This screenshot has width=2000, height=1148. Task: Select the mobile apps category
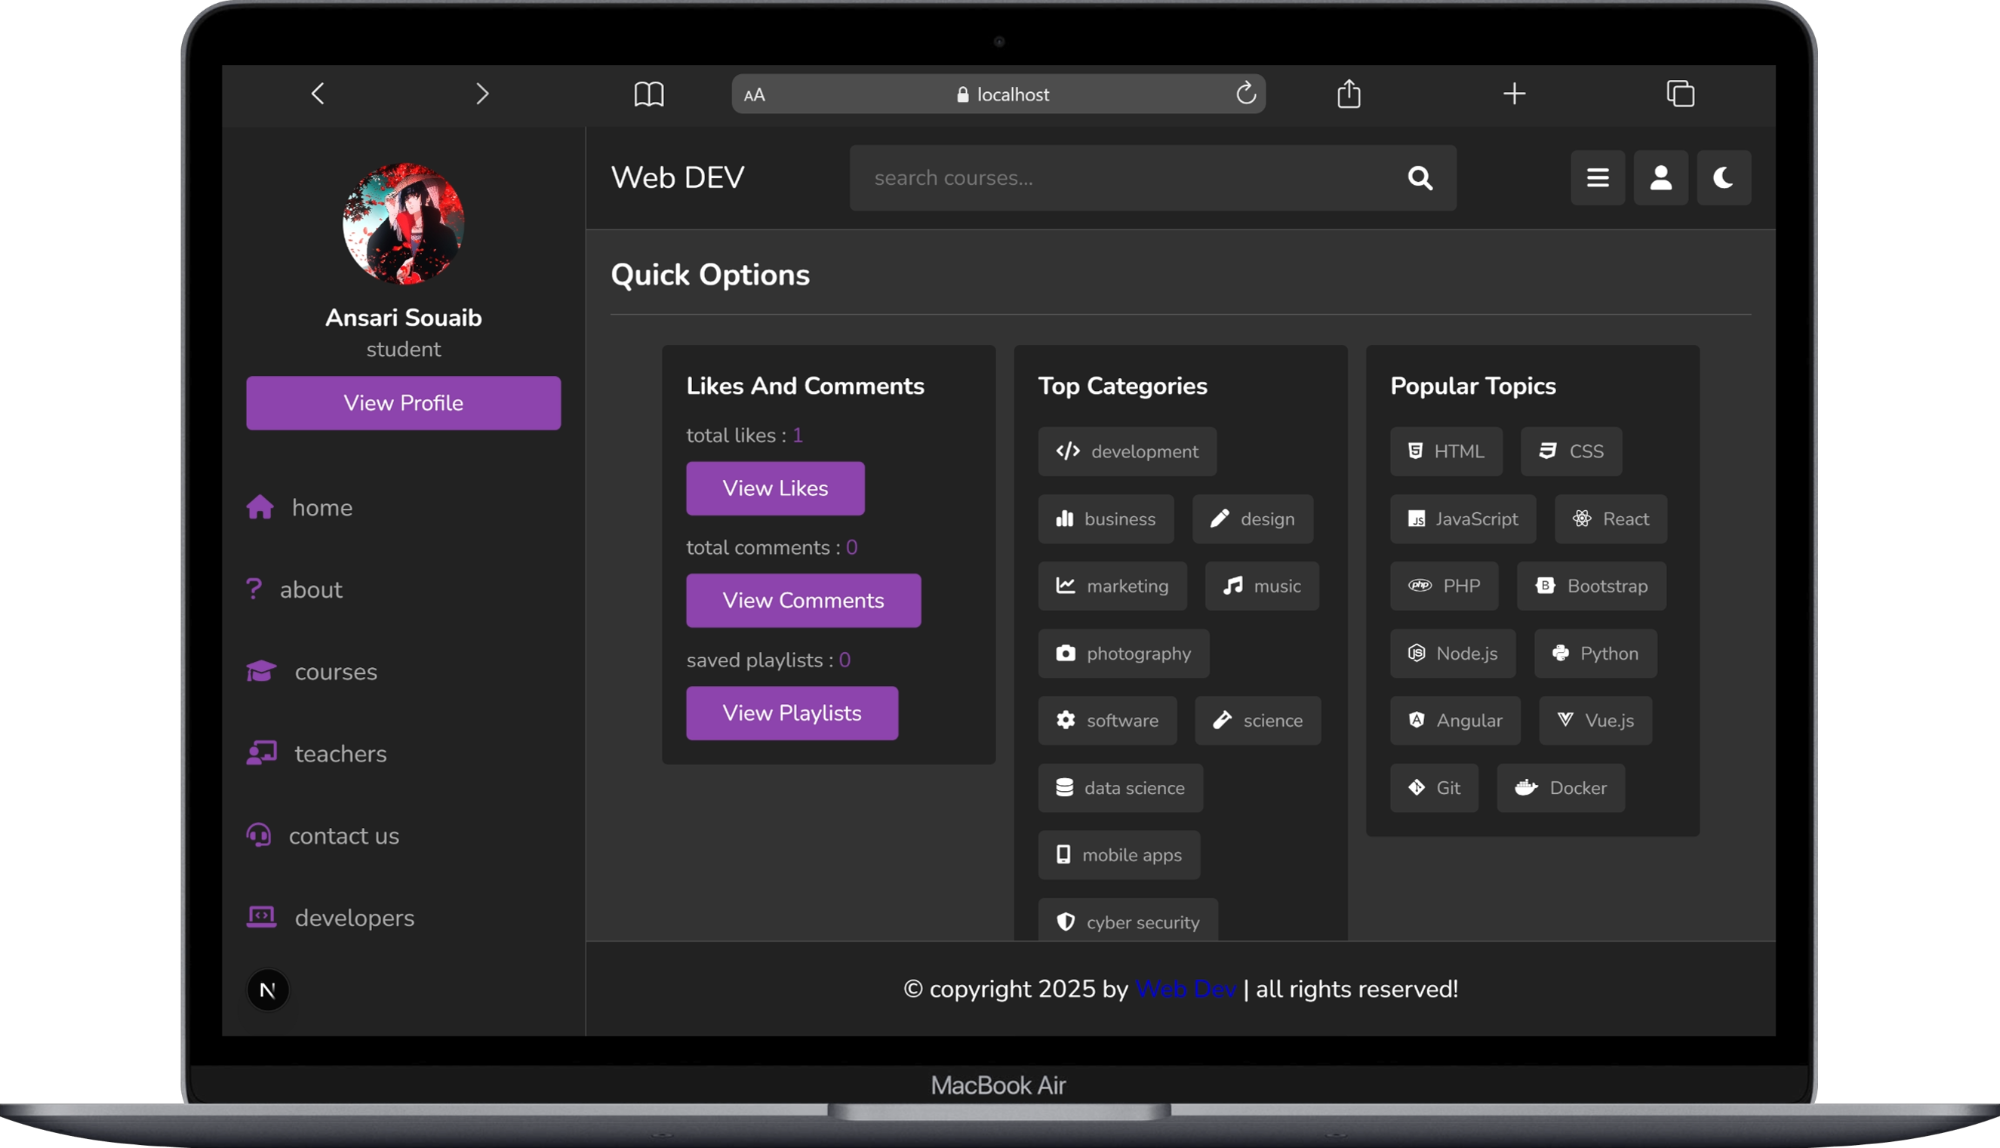[x=1119, y=855]
